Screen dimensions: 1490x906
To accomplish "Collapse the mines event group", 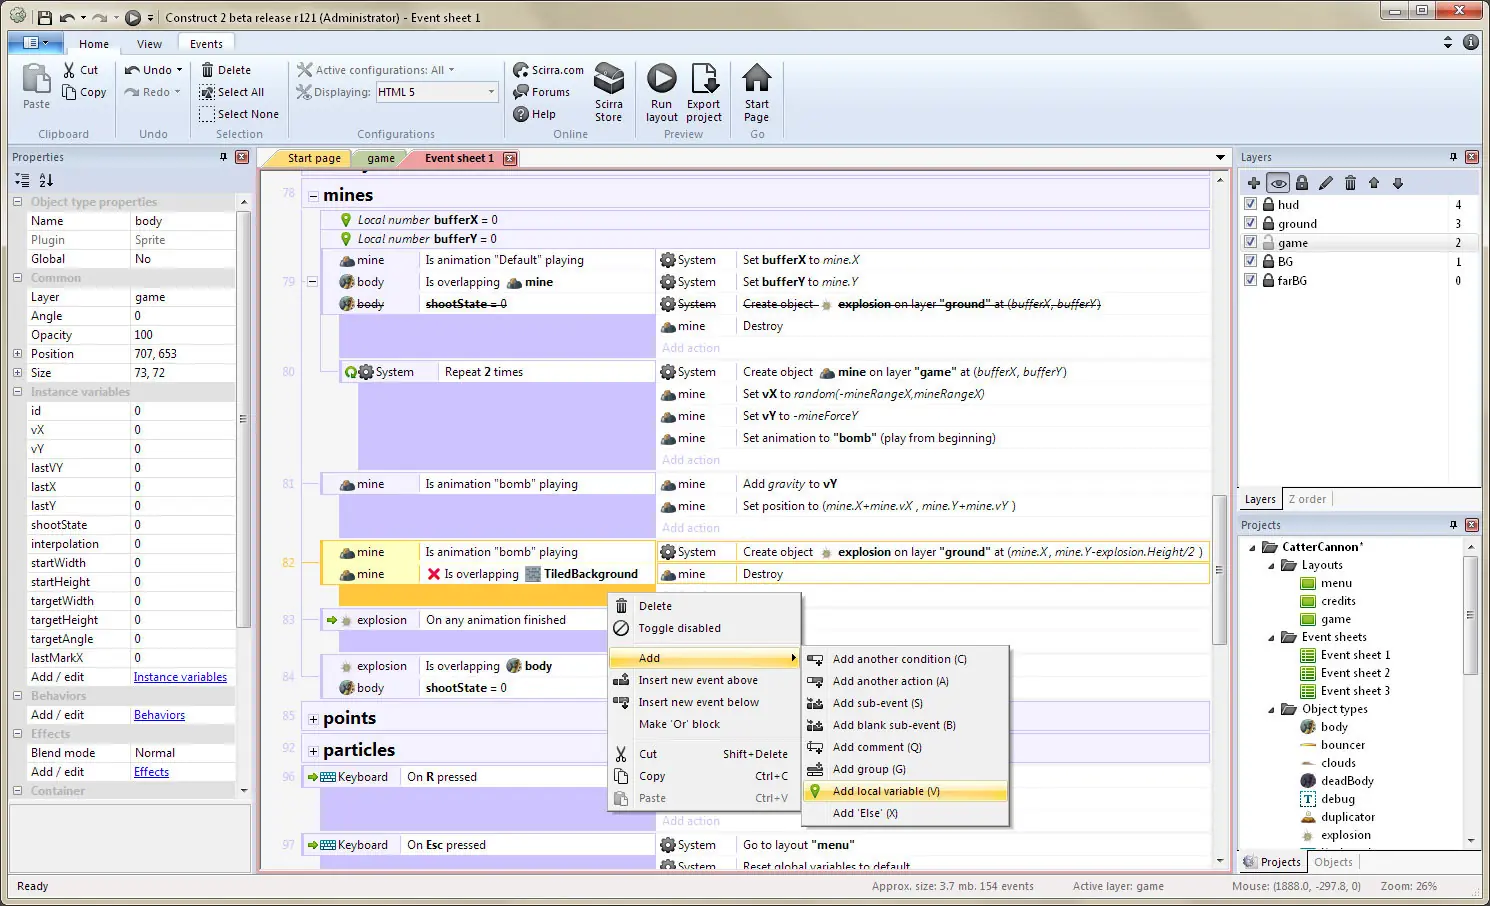I will coord(313,196).
